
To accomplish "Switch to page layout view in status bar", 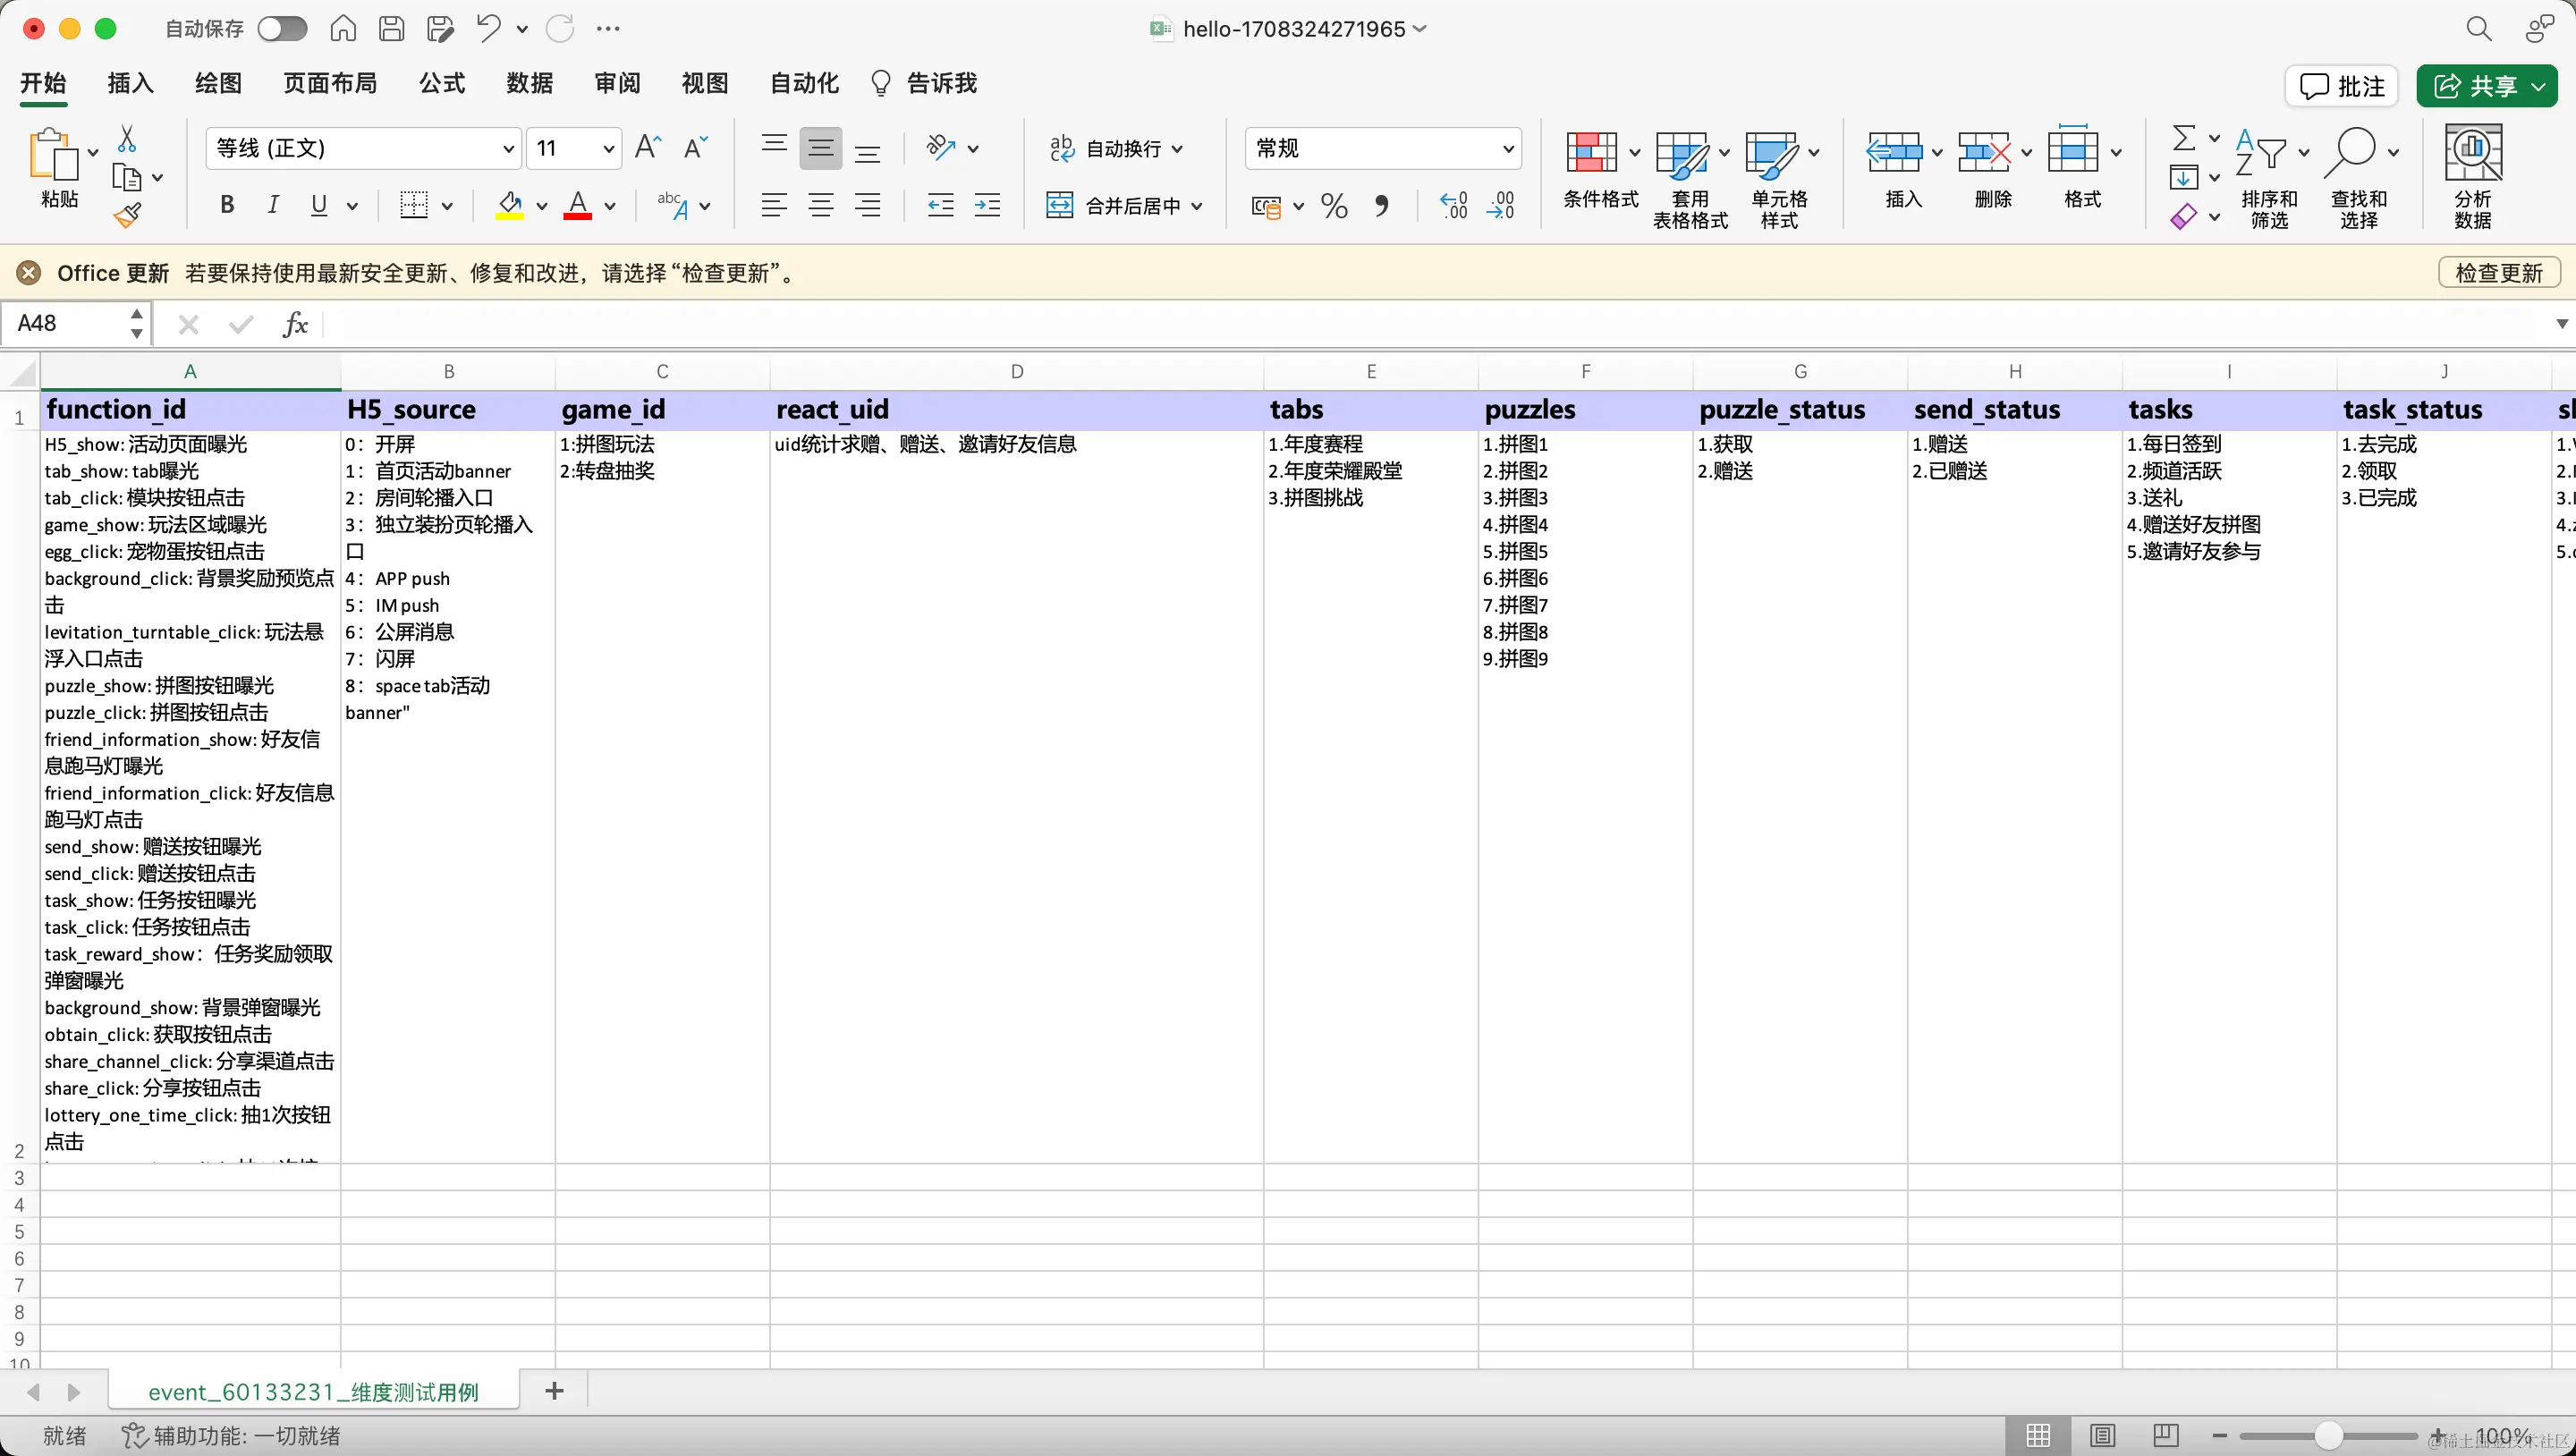I will [2103, 1436].
